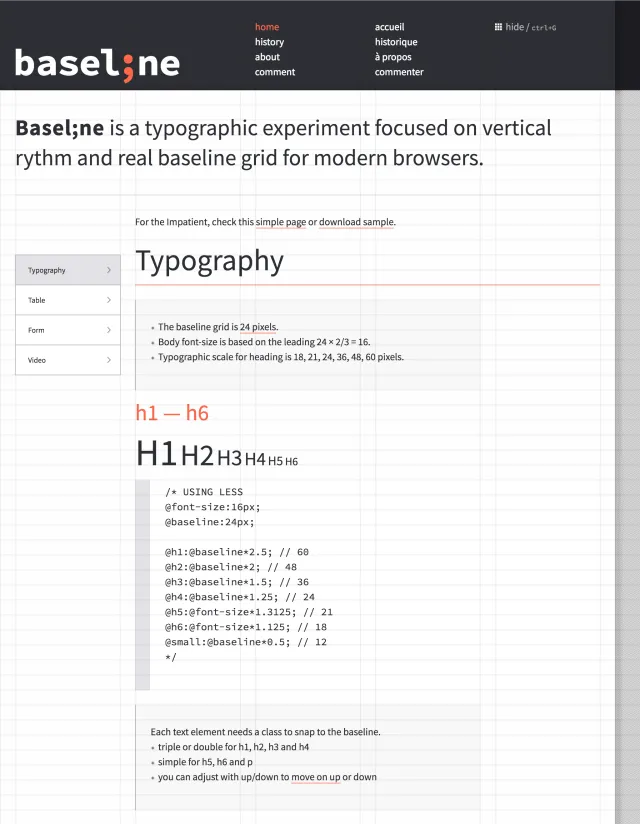Viewport: 640px width, 824px height.
Task: Expand Table sidebar chevron arrow
Action: [x=109, y=300]
